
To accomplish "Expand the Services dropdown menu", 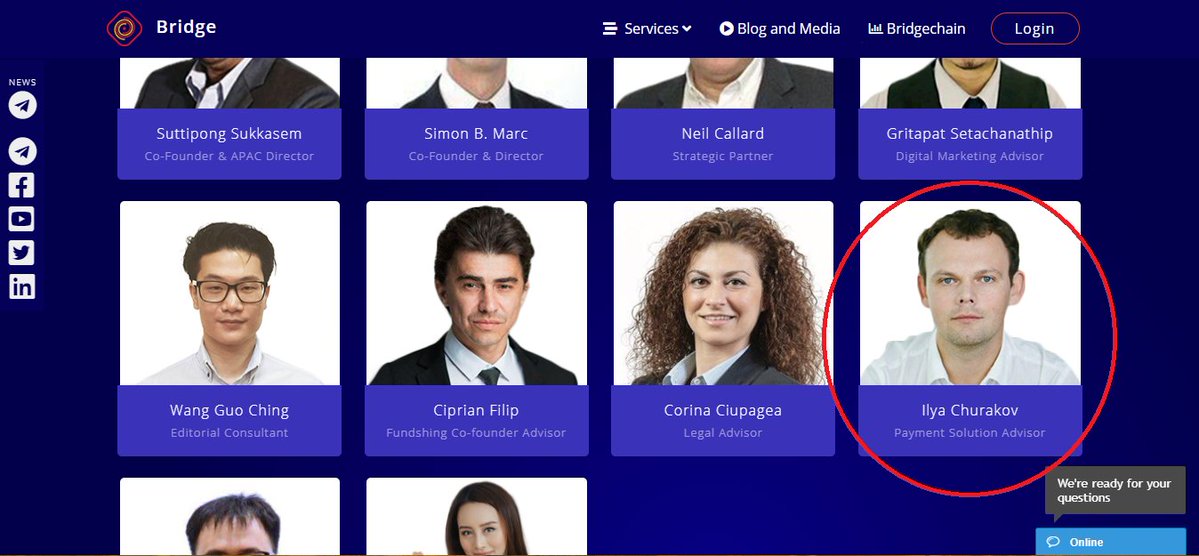I will (x=647, y=28).
